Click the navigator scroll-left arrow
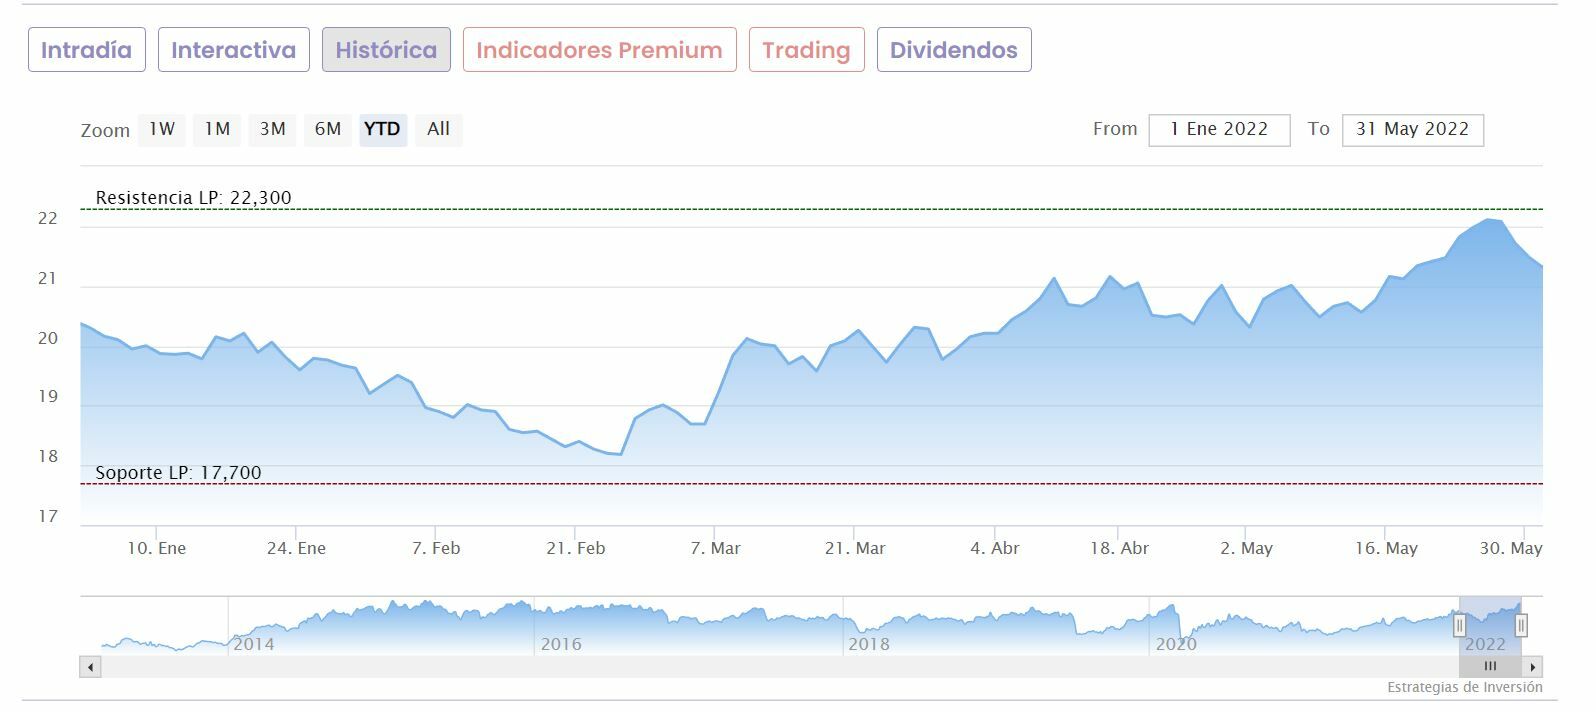The height and width of the screenshot is (712, 1596). click(91, 667)
